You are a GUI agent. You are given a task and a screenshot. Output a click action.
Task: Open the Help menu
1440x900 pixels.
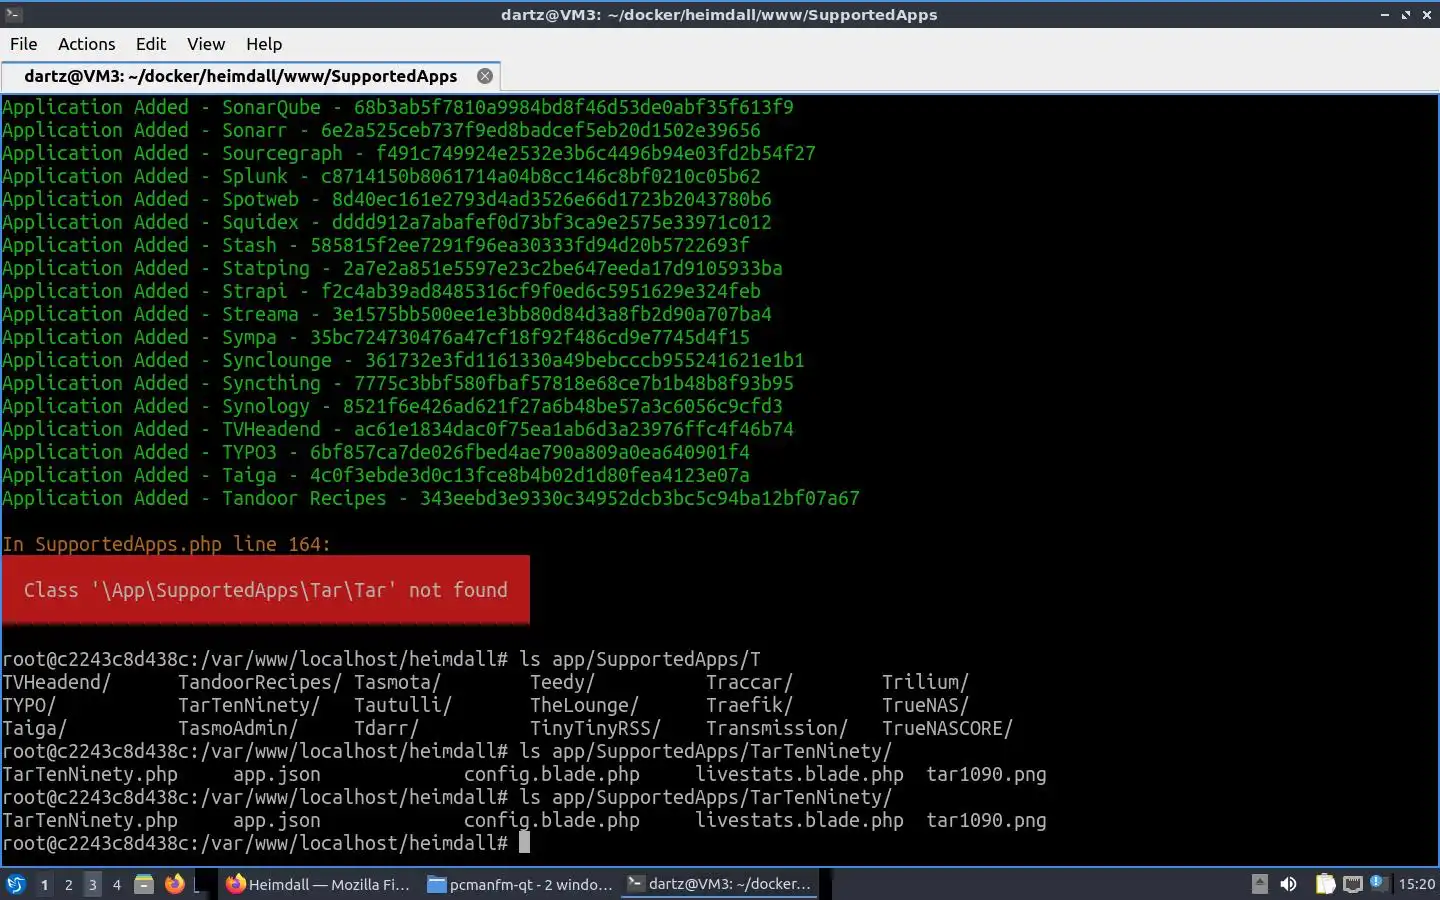tap(264, 44)
